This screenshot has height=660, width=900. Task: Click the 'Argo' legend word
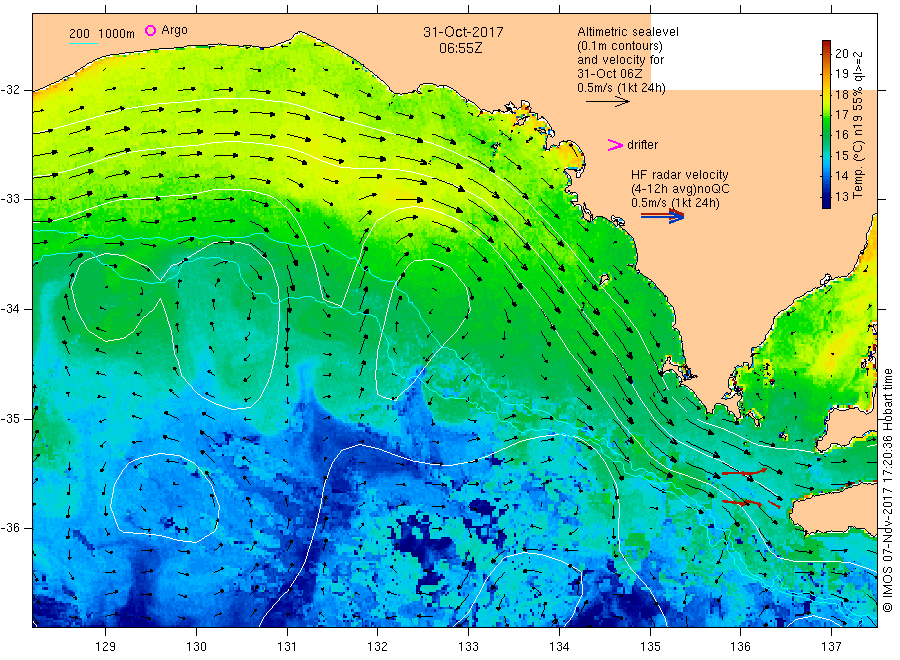coord(174,30)
